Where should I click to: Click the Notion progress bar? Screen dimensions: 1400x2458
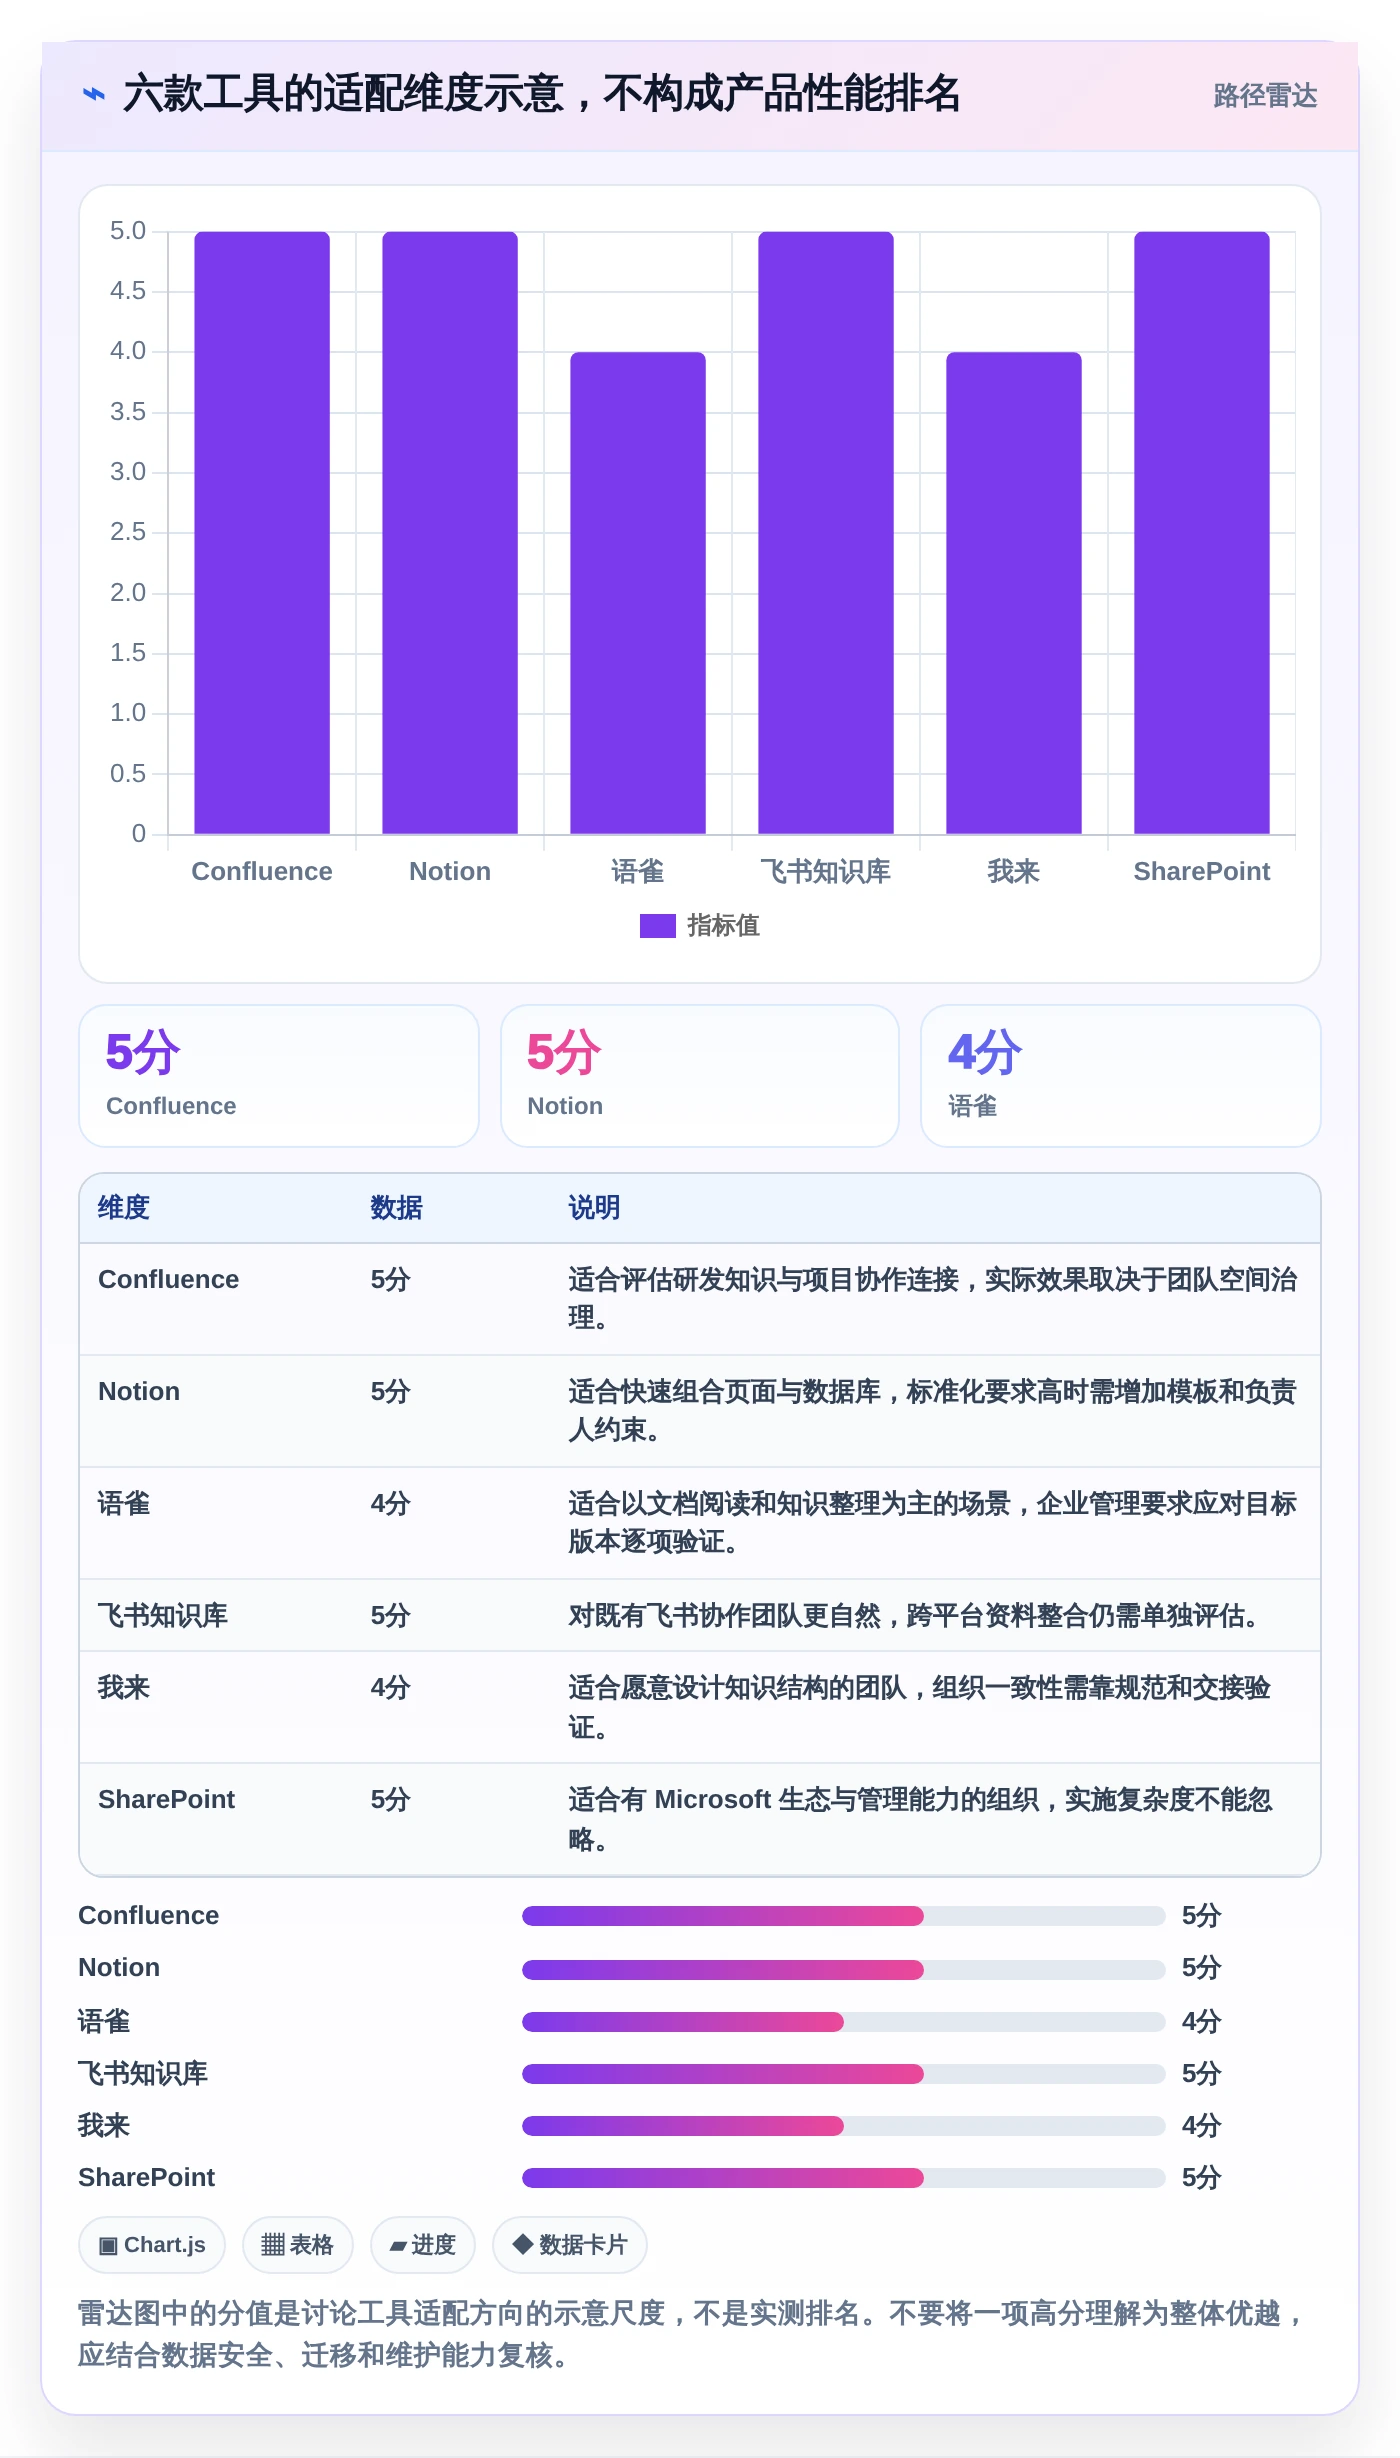point(843,1969)
